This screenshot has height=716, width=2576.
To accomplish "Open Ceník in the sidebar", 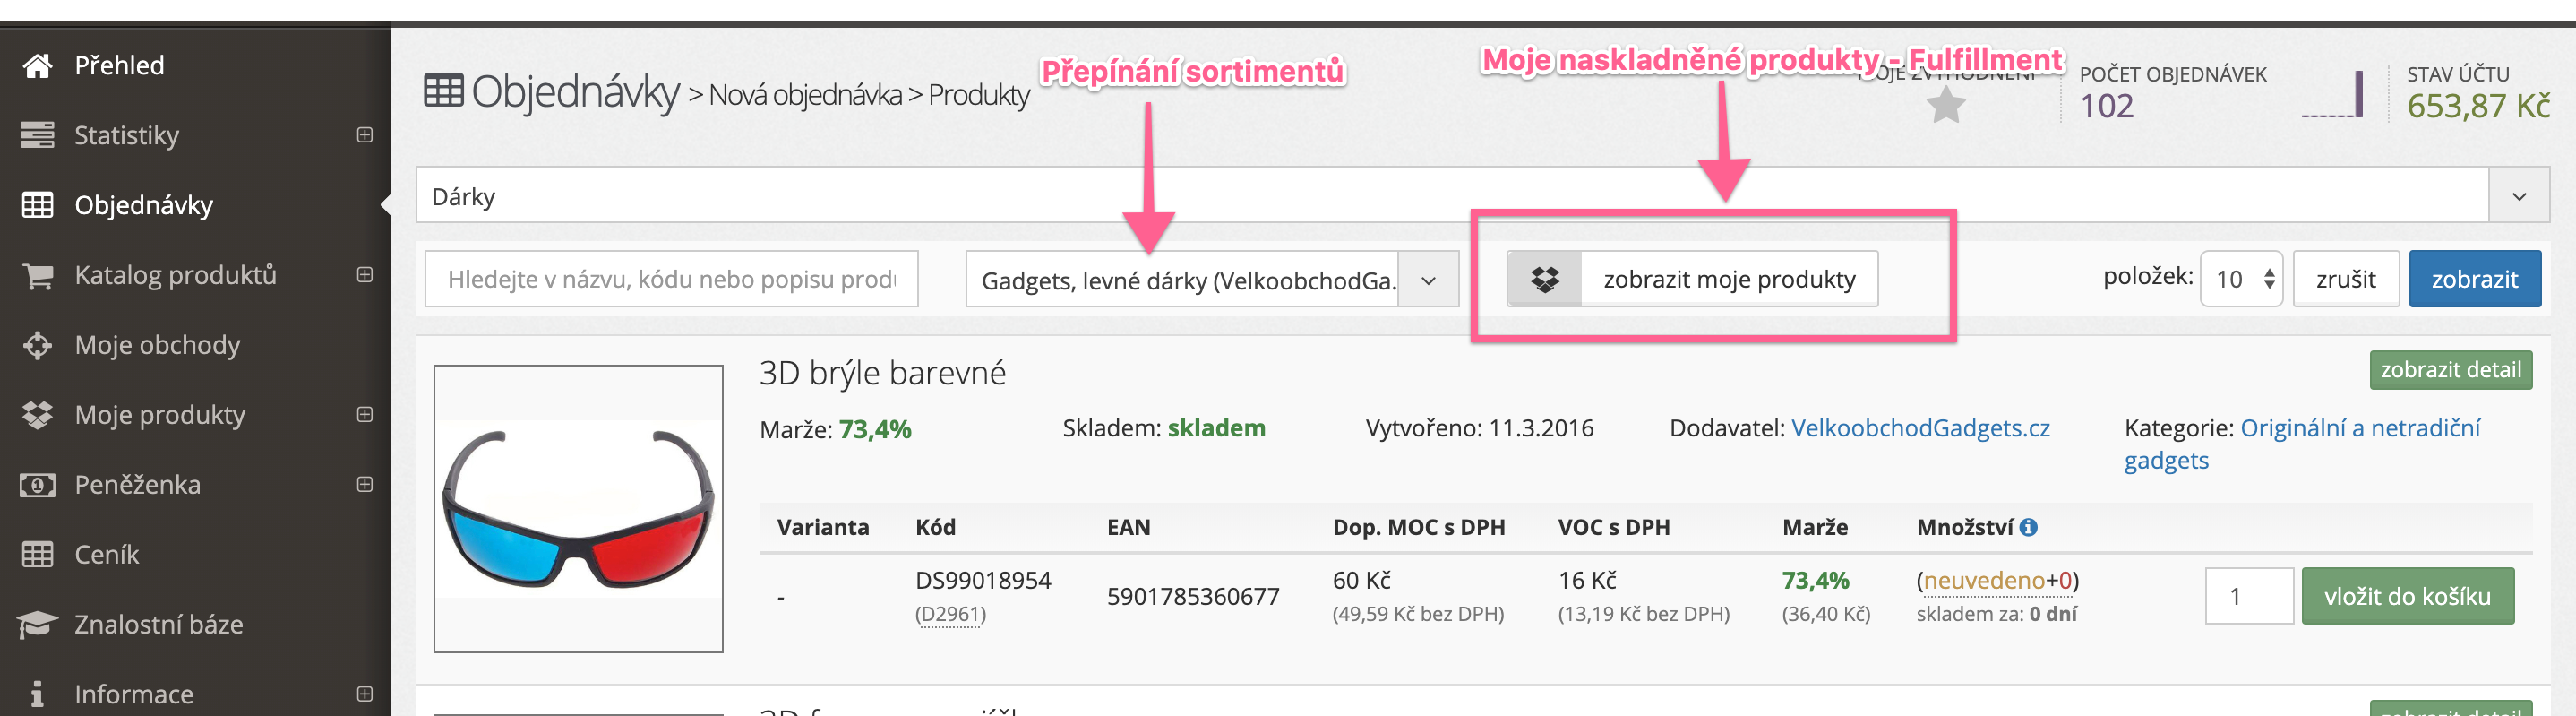I will (x=107, y=555).
